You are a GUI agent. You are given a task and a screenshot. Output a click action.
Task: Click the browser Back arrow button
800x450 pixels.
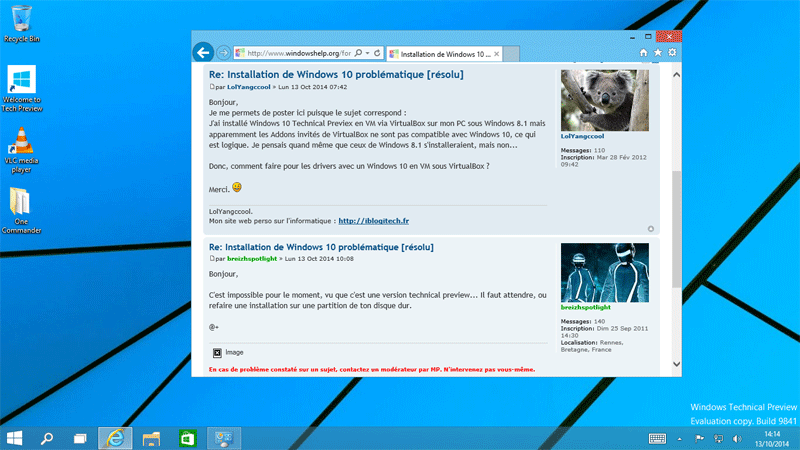[203, 52]
